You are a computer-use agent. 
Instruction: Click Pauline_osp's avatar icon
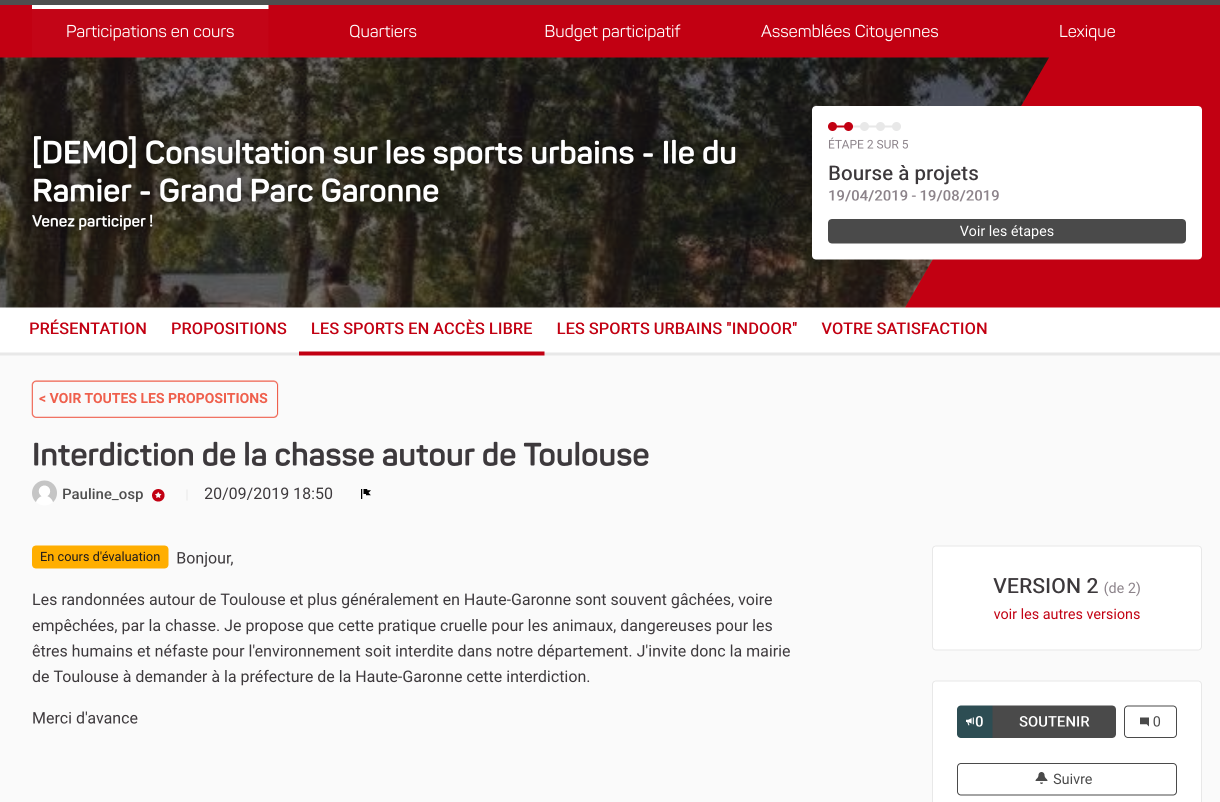point(44,493)
